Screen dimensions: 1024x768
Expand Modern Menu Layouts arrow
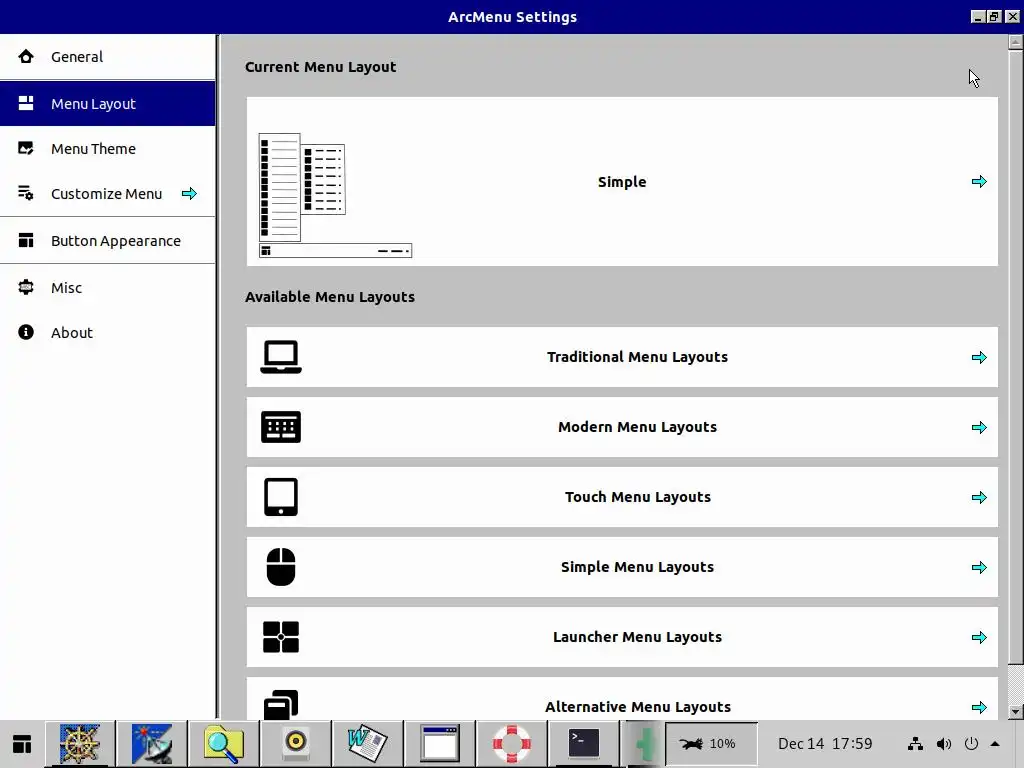(x=979, y=427)
